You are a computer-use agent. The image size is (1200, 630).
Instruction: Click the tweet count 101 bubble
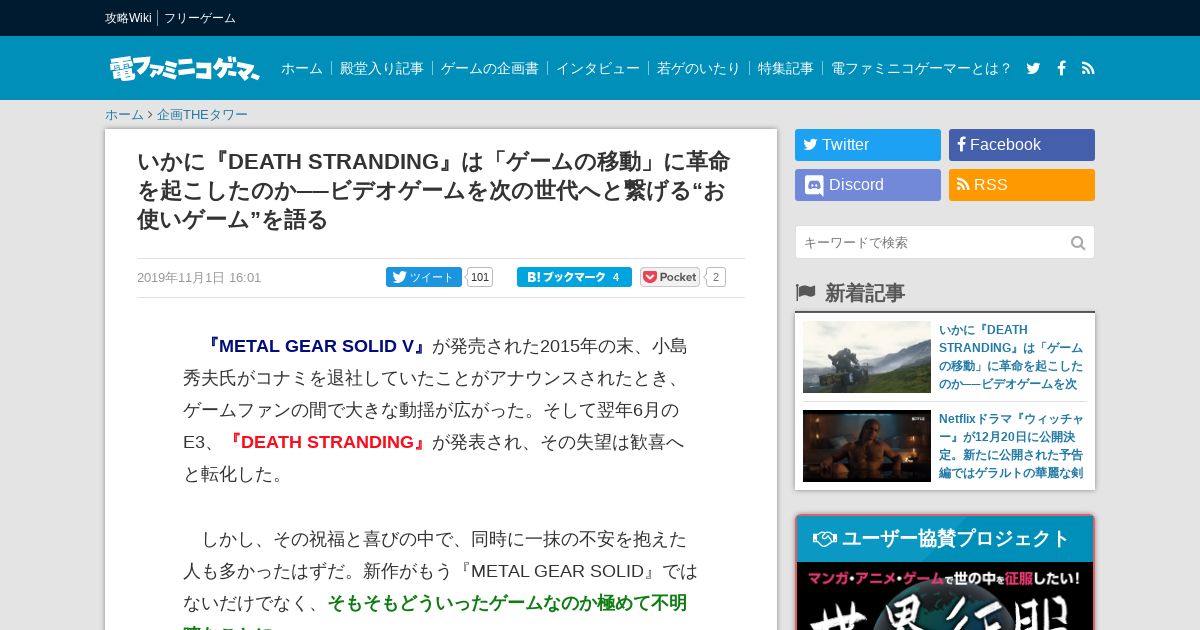coord(480,277)
